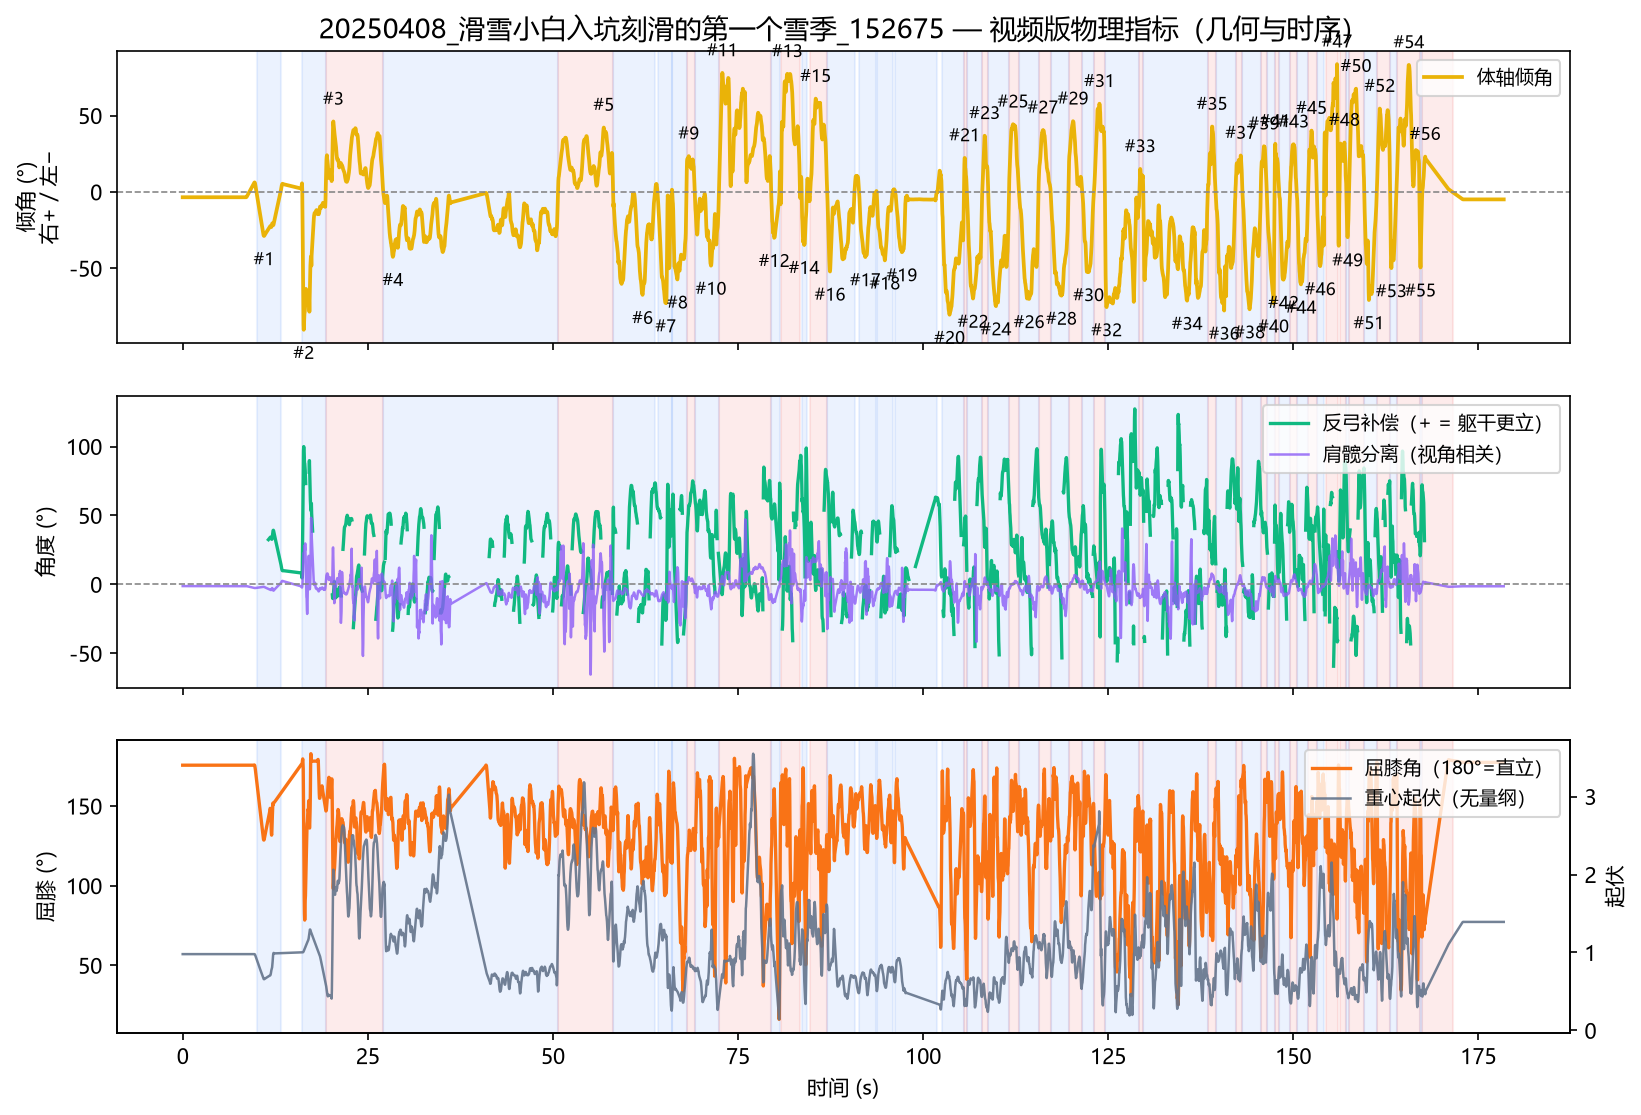Image resolution: width=1641 pixels, height=1115 pixels.
Task: Click the gray line sample for 重心起伏
Action: coord(1332,799)
